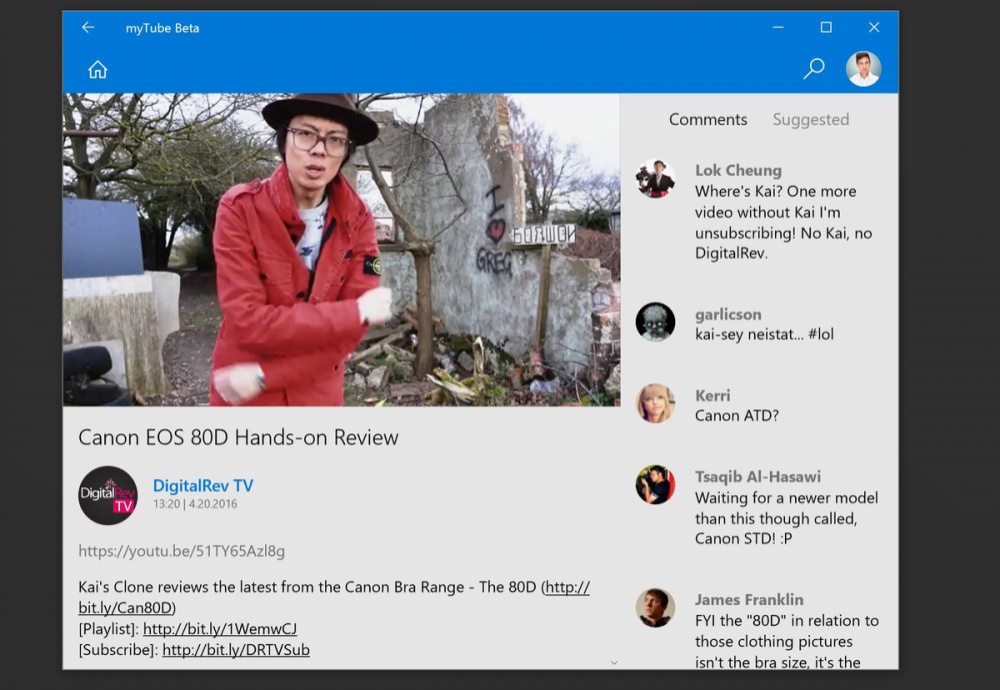Open Kerri's commenter avatar
The height and width of the screenshot is (690, 1000).
point(656,403)
